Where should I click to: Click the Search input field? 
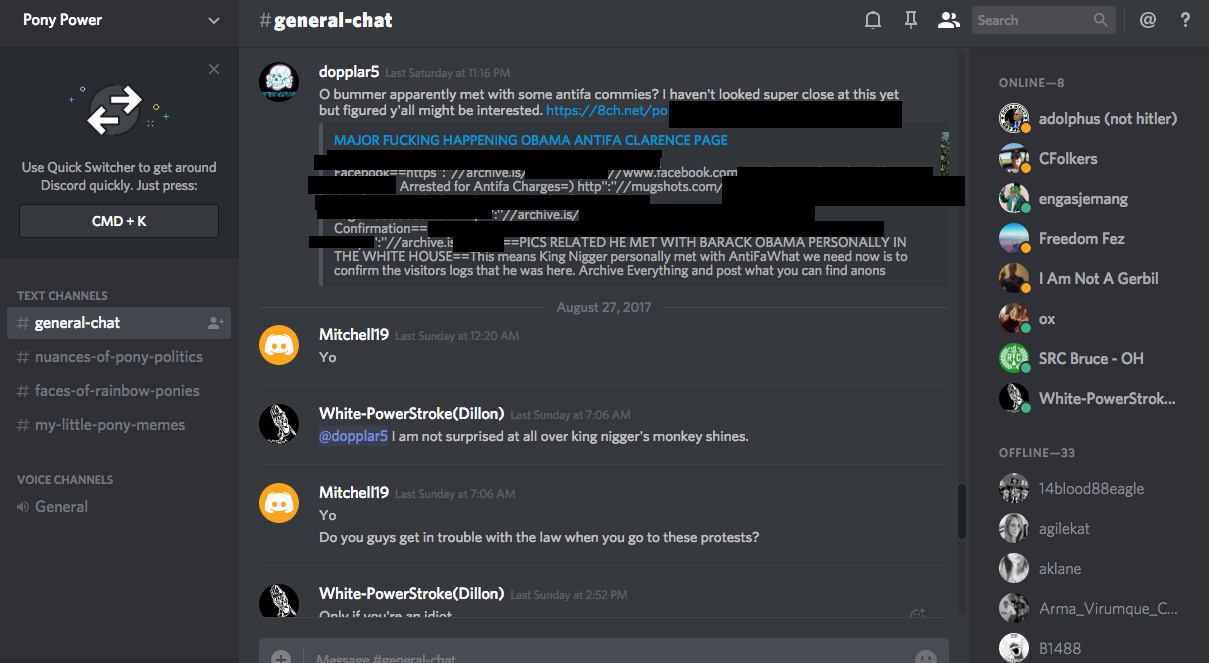1035,20
